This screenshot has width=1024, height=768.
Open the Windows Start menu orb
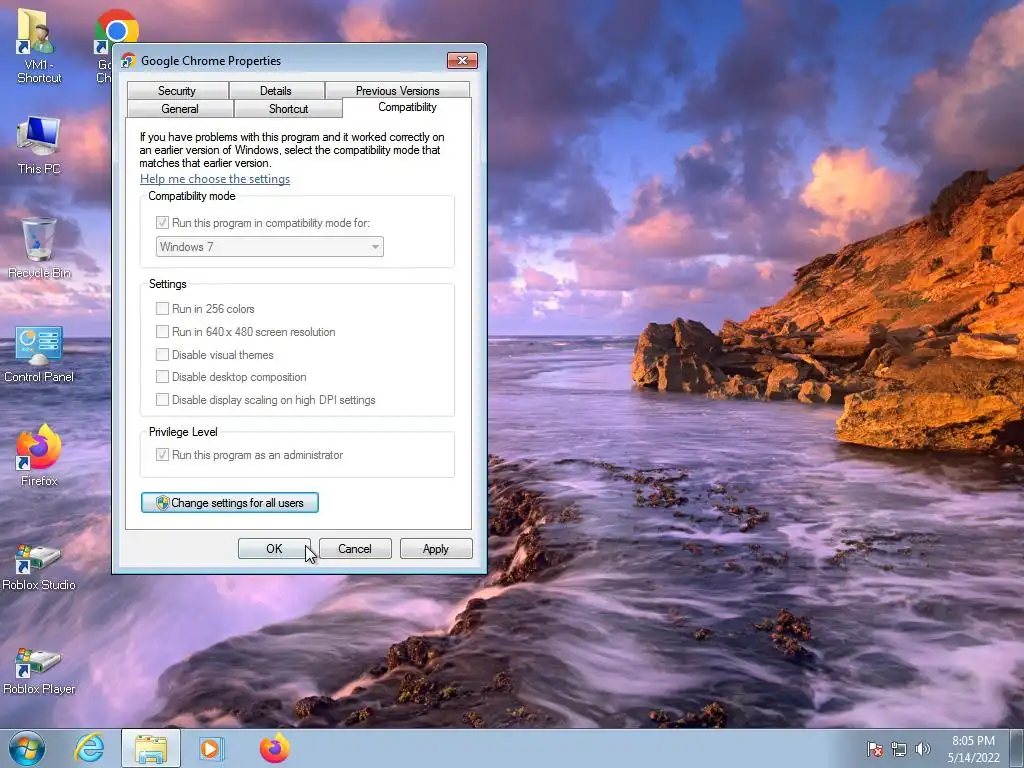point(27,748)
